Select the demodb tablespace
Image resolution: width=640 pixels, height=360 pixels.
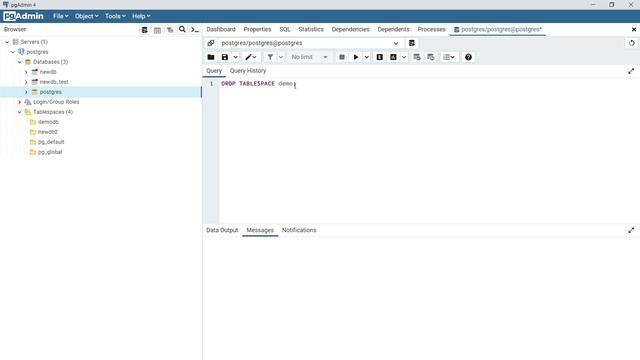[x=48, y=122]
